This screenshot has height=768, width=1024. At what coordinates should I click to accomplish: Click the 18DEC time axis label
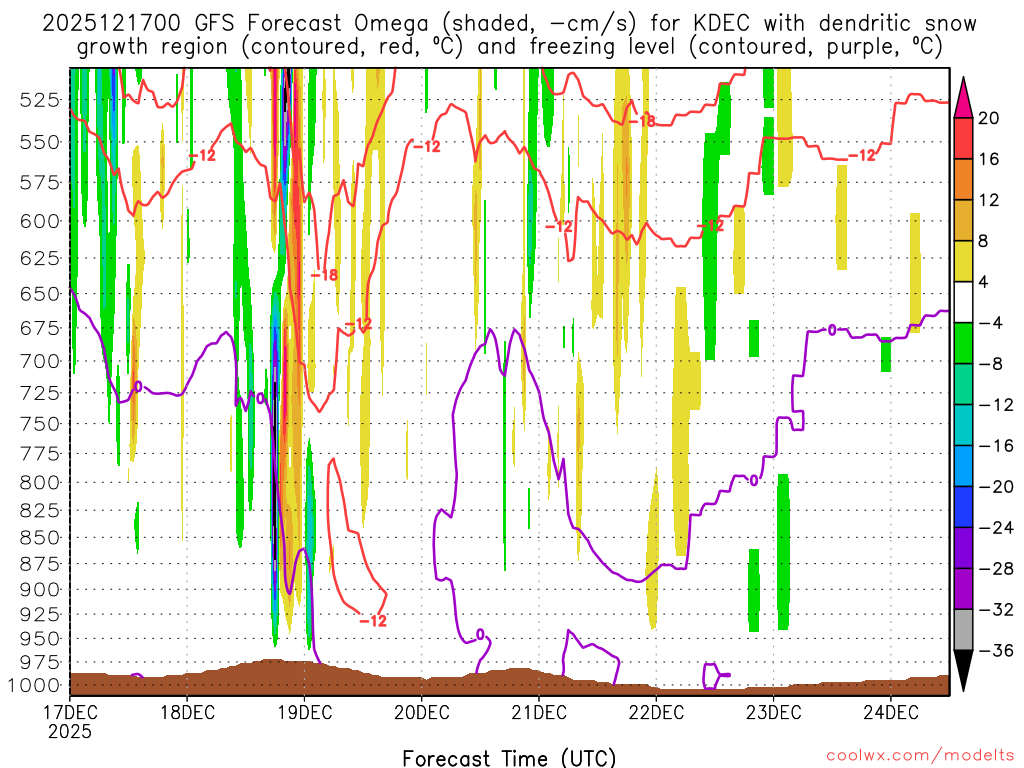coord(187,712)
